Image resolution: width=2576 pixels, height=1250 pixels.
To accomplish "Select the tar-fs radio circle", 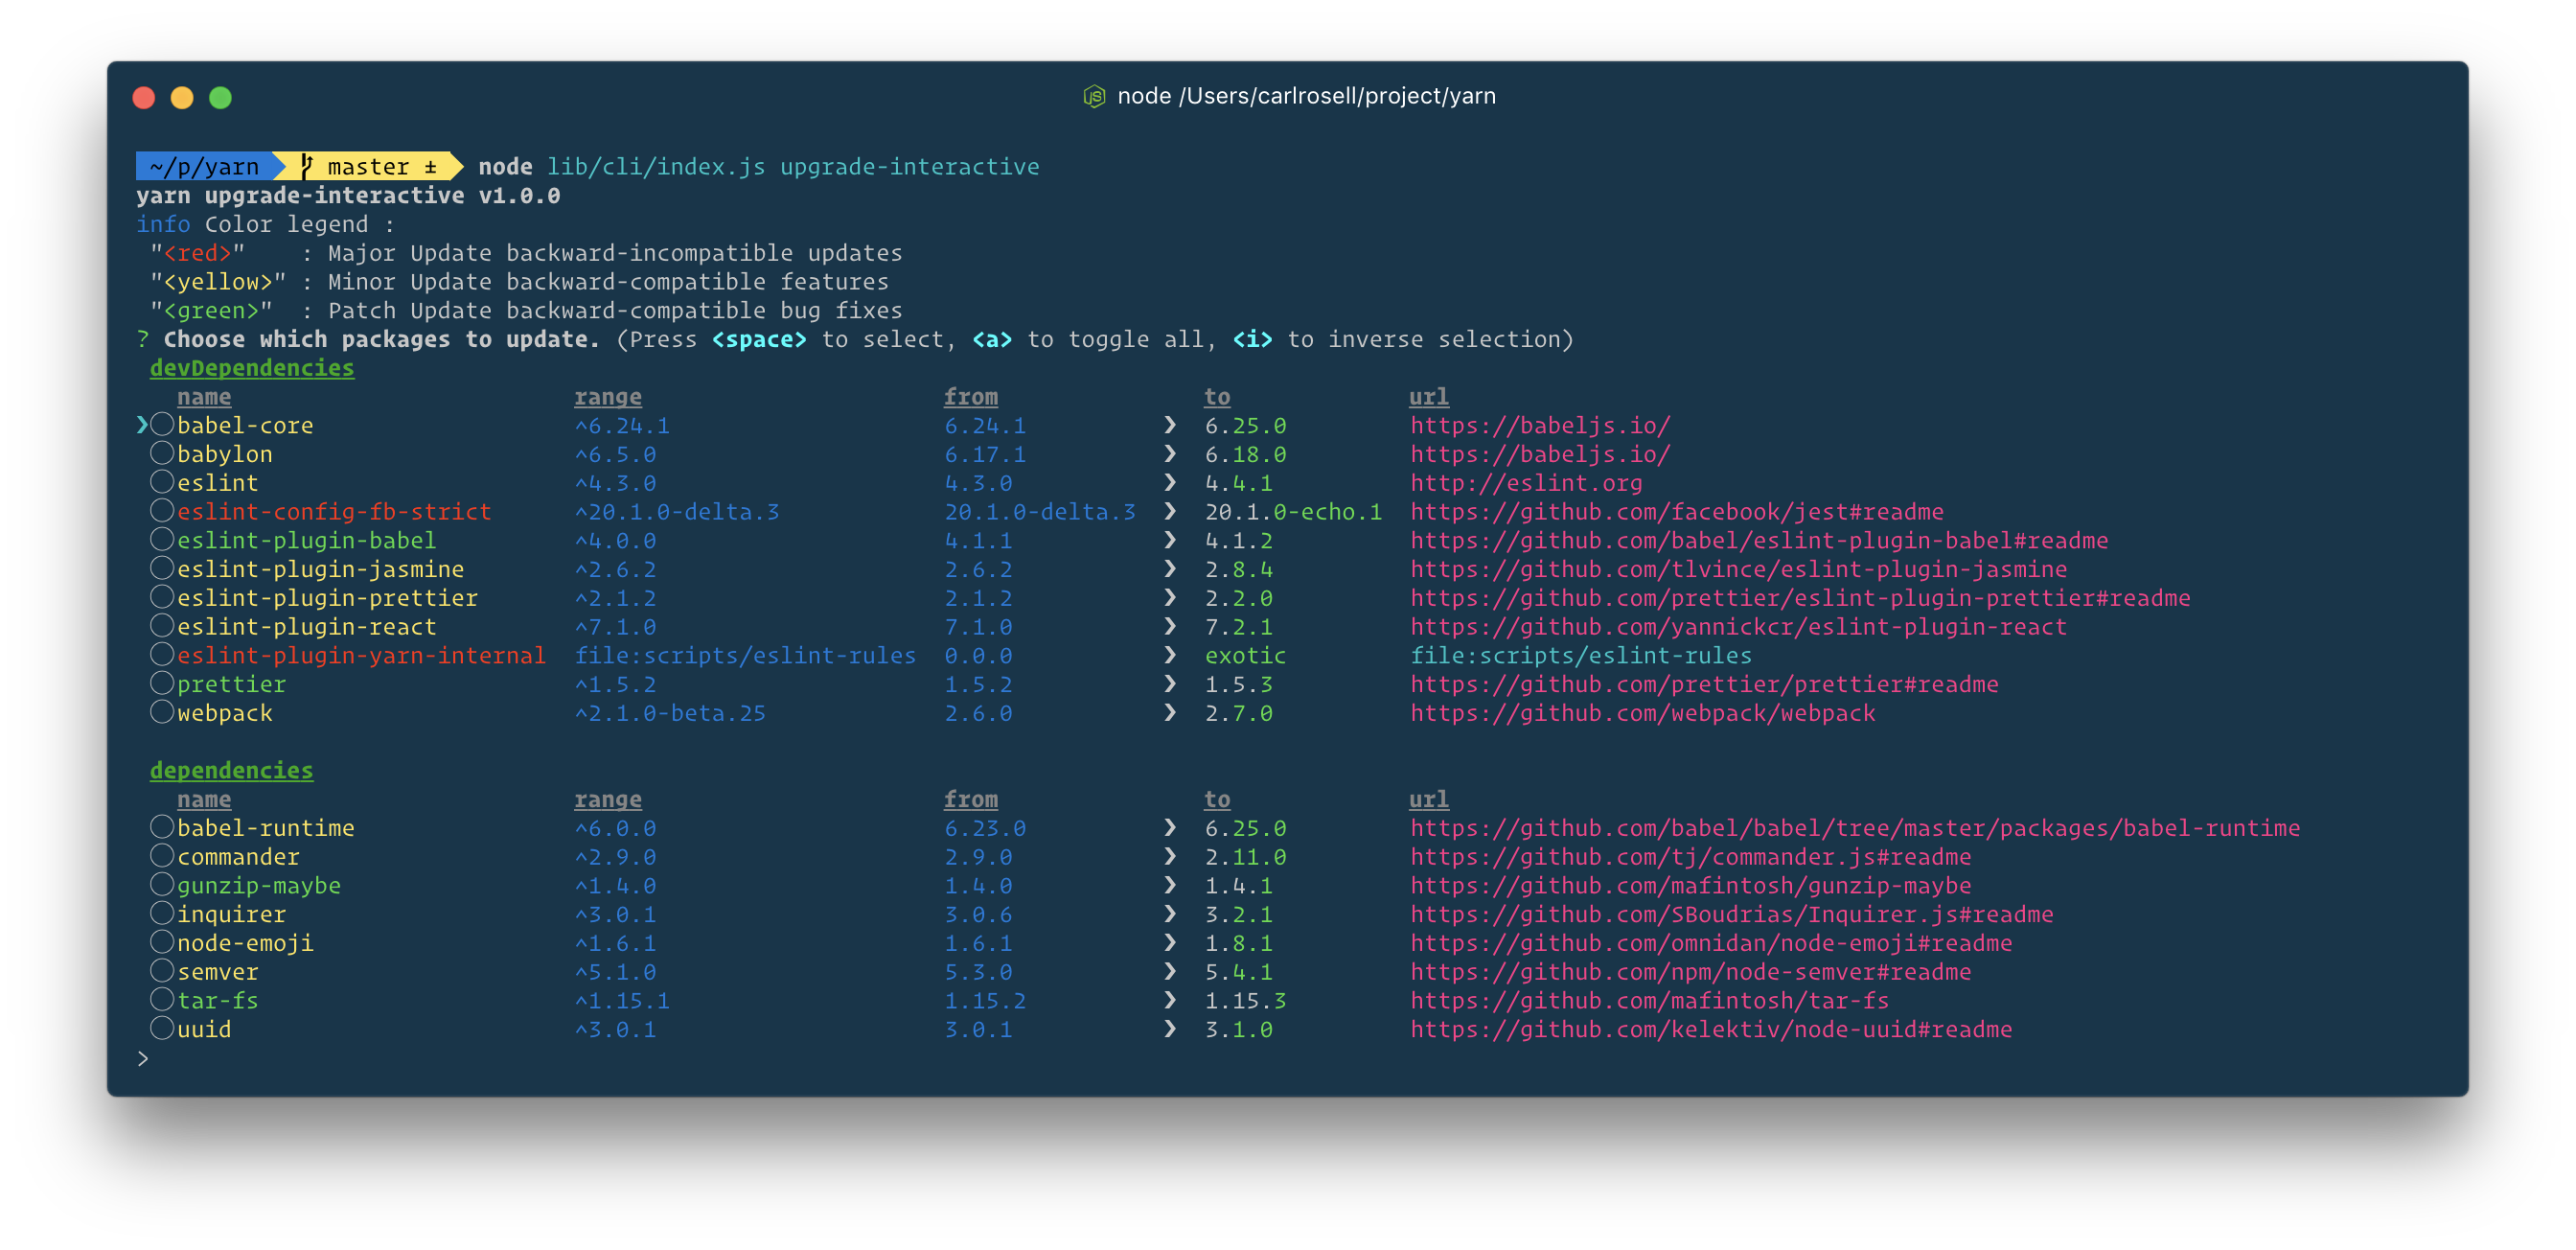I will pos(162,1000).
